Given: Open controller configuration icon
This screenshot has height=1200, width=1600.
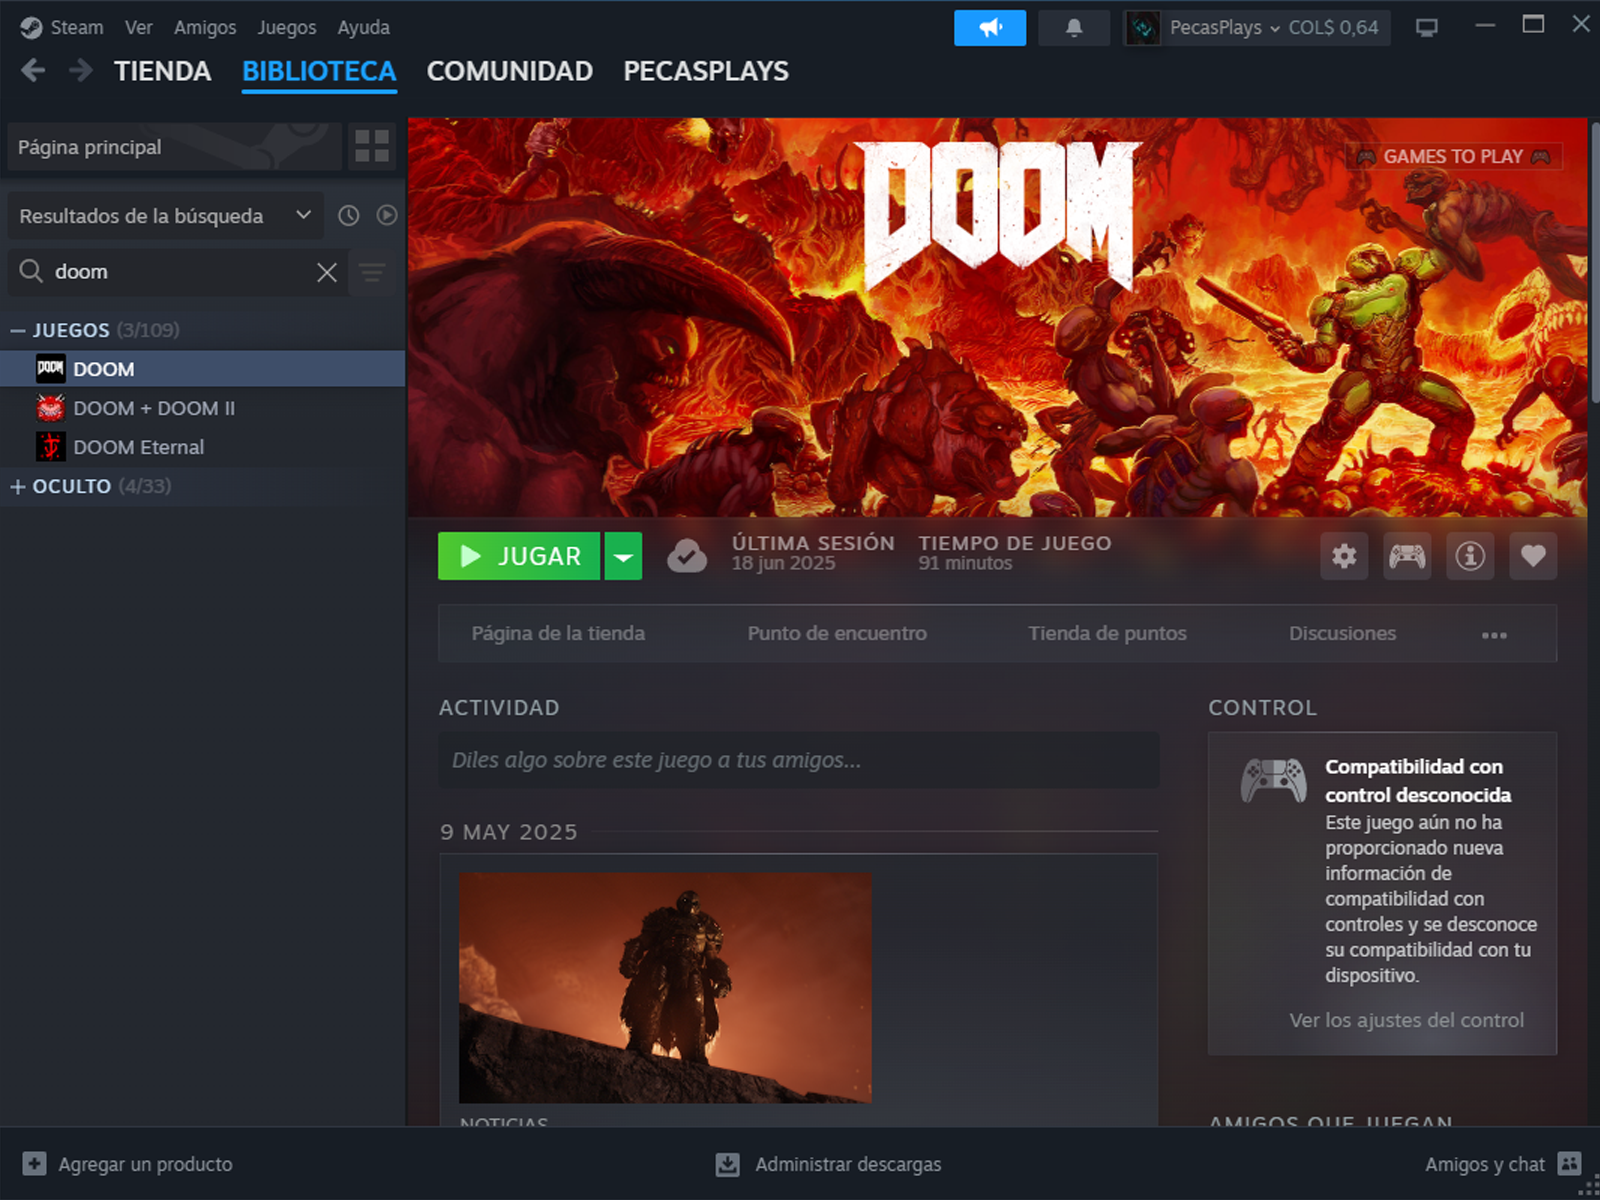Looking at the screenshot, I should pyautogui.click(x=1407, y=556).
